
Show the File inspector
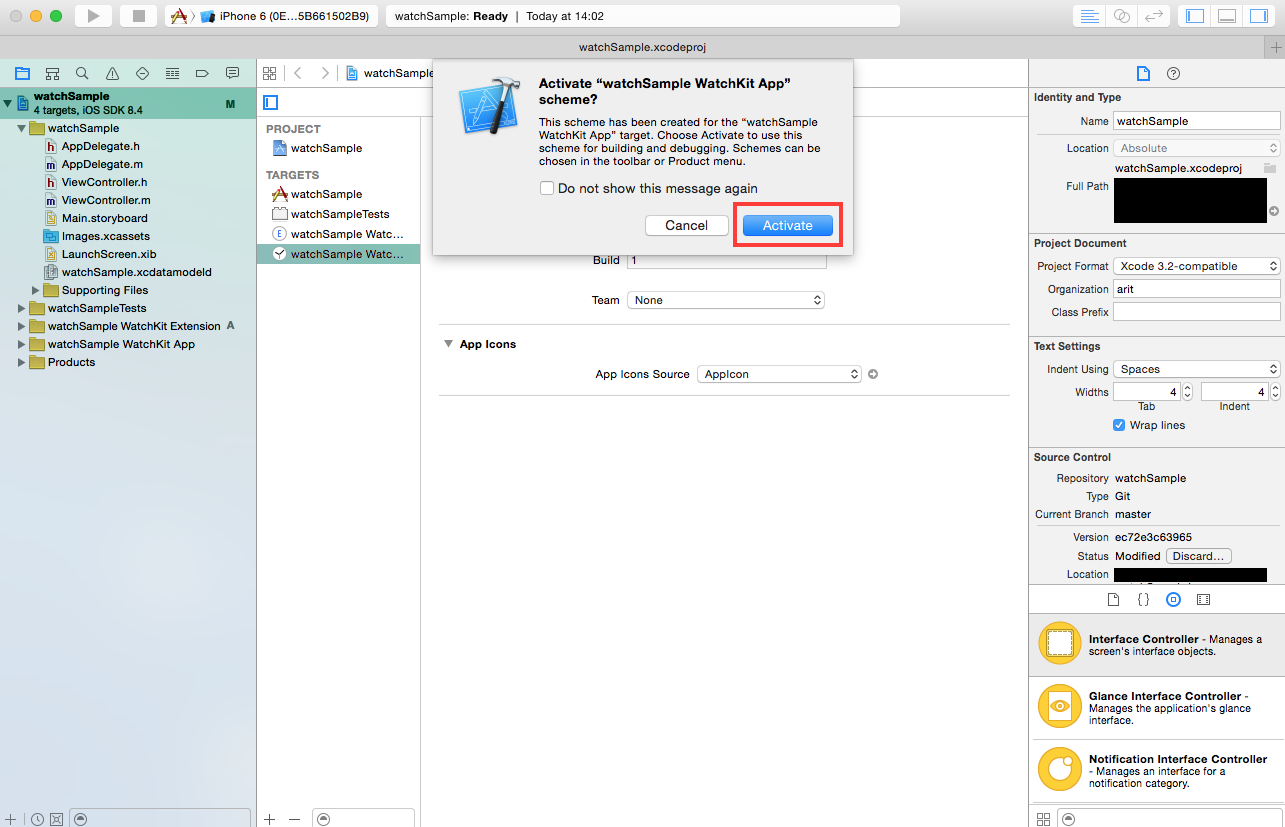[1144, 73]
